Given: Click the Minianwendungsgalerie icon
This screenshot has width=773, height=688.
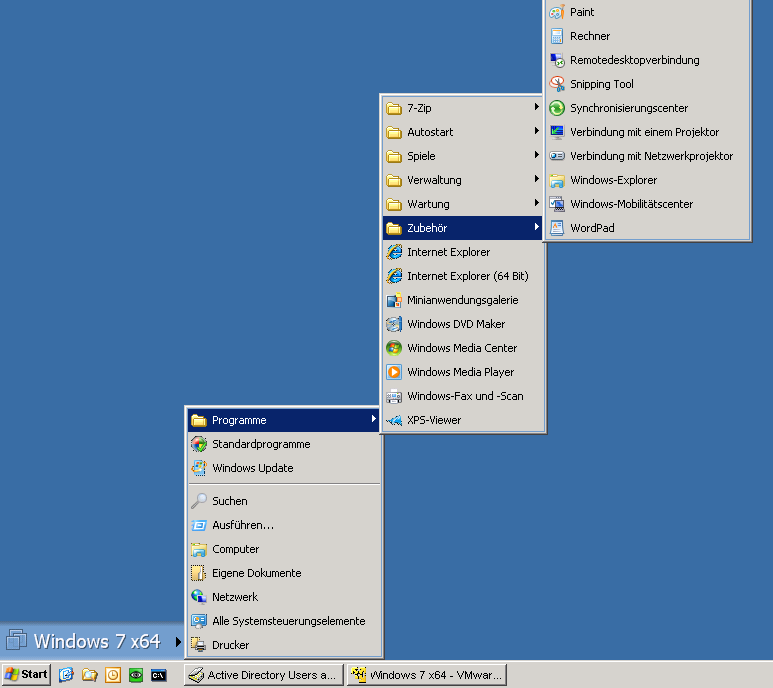Looking at the screenshot, I should [394, 300].
